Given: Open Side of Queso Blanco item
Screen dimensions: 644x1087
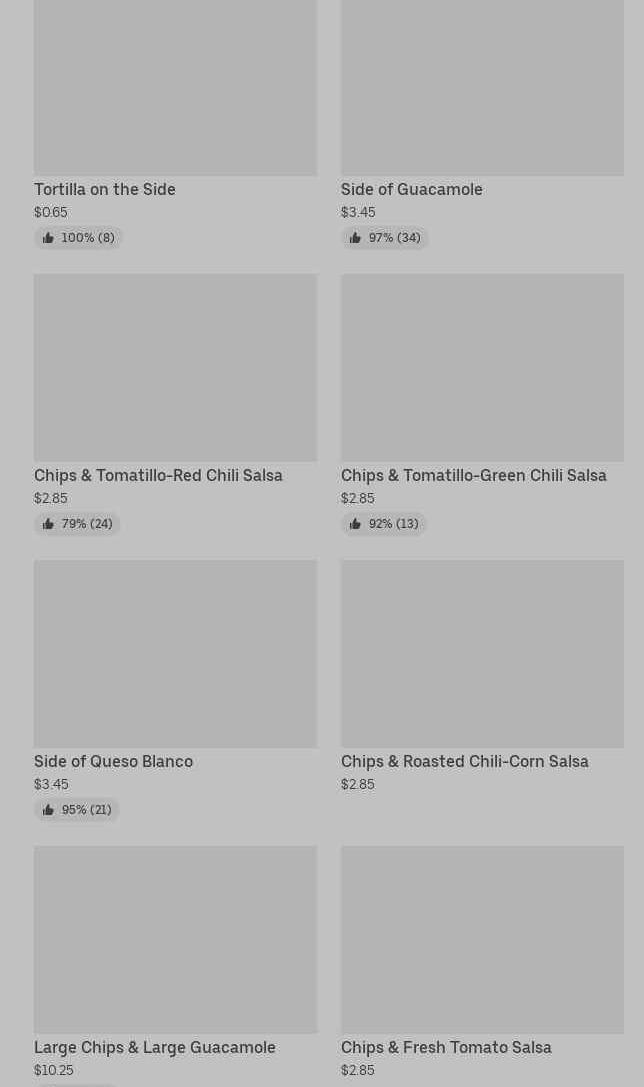Looking at the screenshot, I should coord(113,761).
